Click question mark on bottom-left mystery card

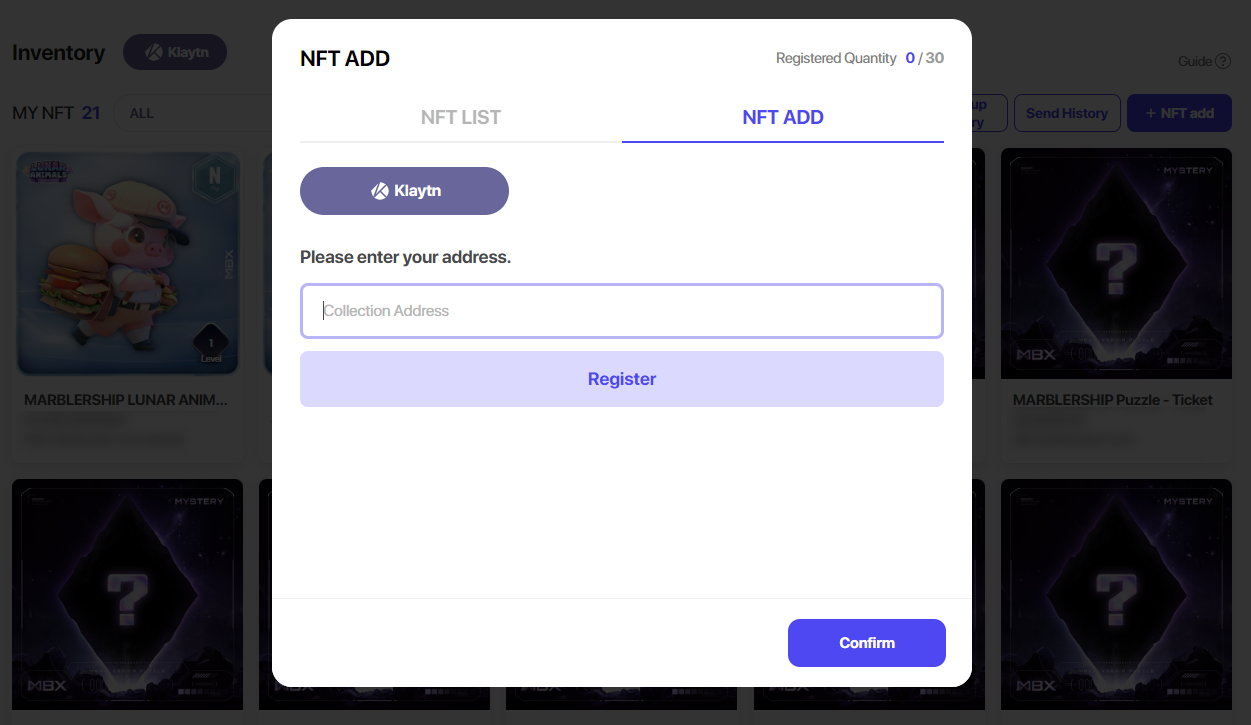coord(127,598)
